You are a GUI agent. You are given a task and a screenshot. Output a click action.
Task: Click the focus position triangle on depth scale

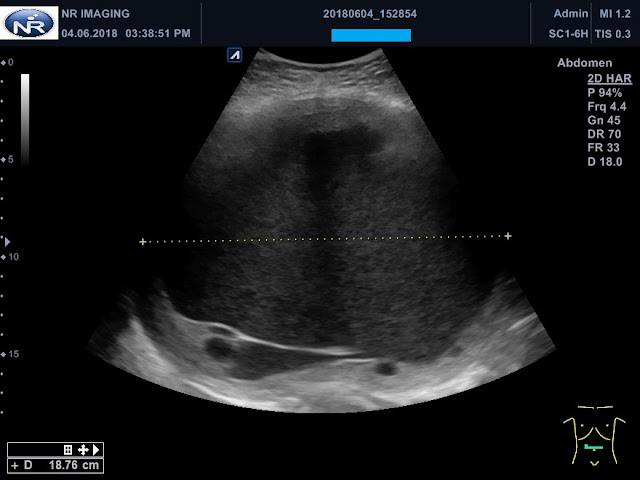(x=7, y=242)
